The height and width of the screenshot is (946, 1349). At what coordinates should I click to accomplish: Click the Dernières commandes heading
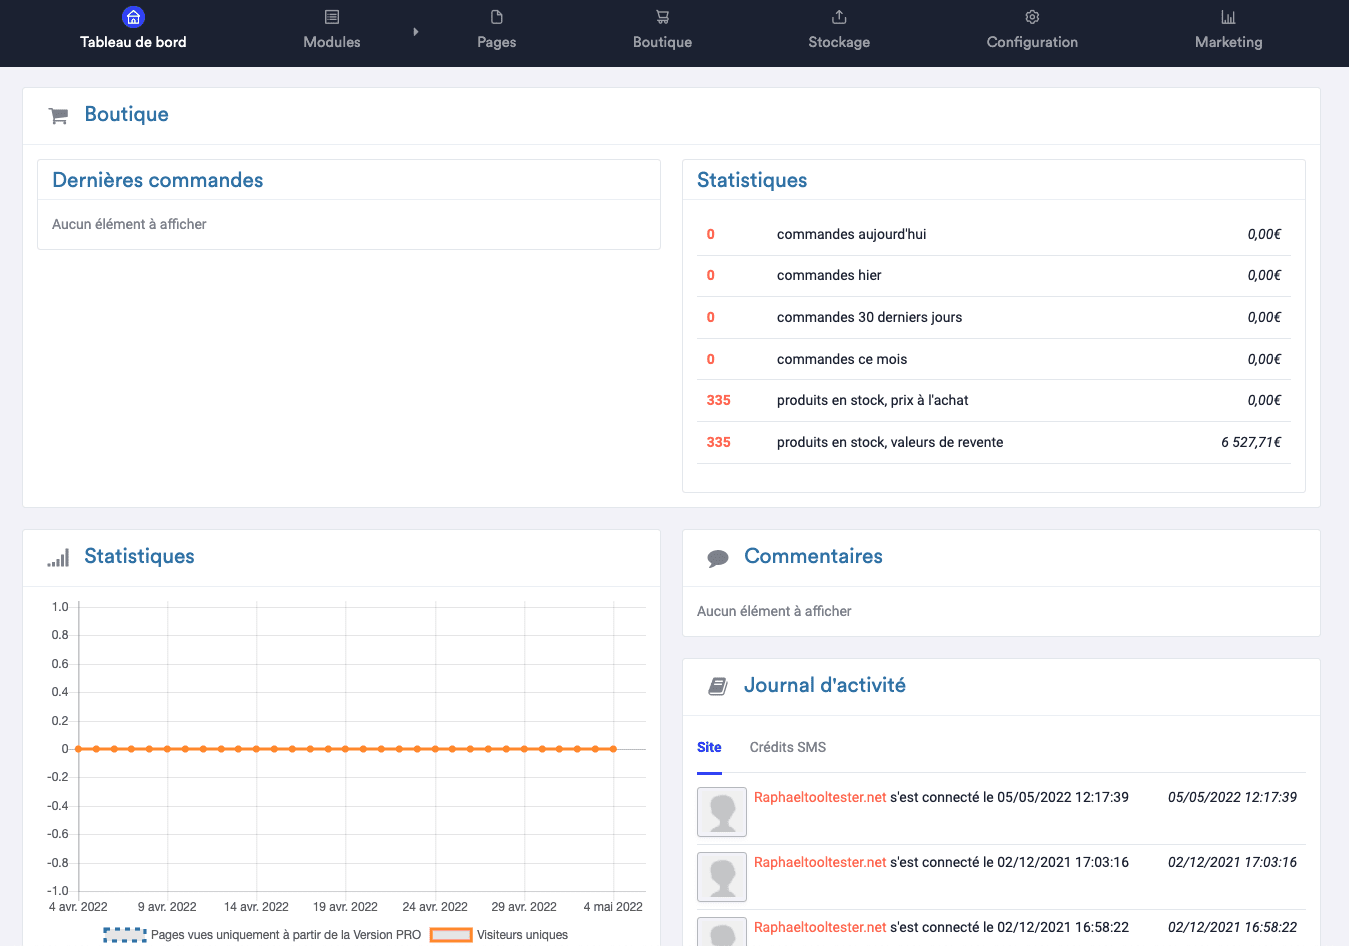[158, 180]
